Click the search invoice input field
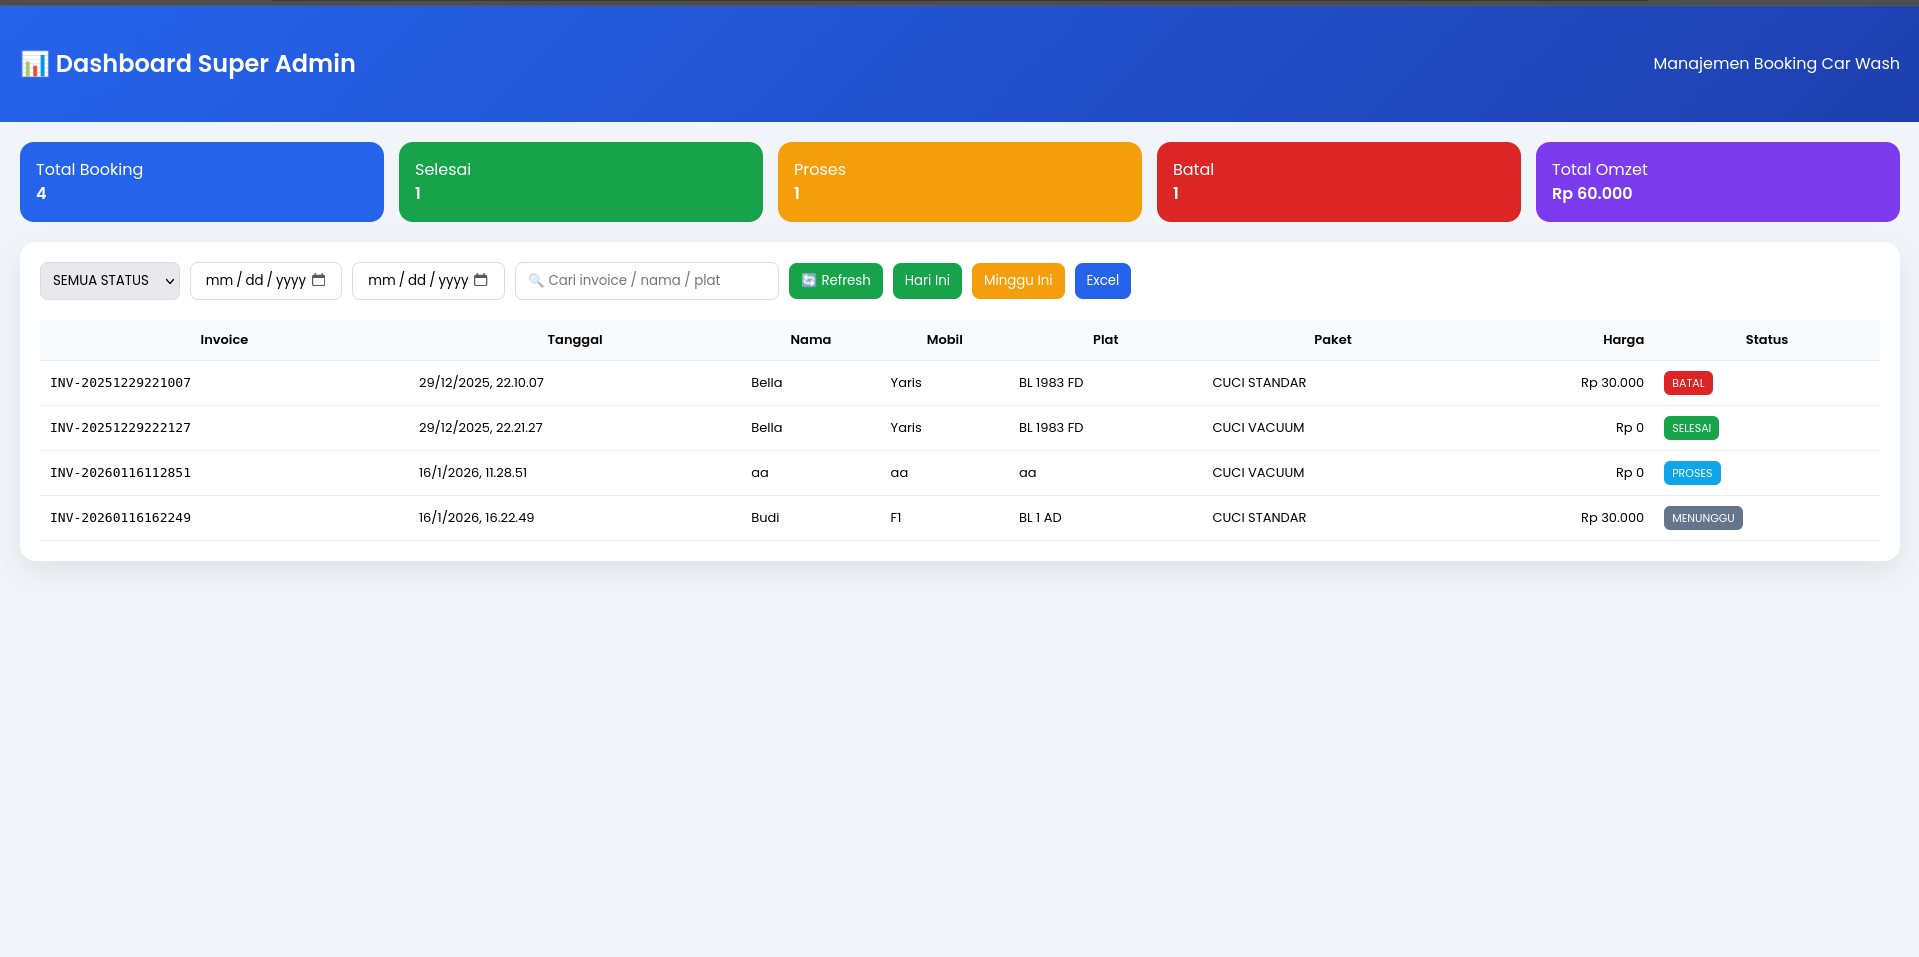1919x957 pixels. (656, 281)
